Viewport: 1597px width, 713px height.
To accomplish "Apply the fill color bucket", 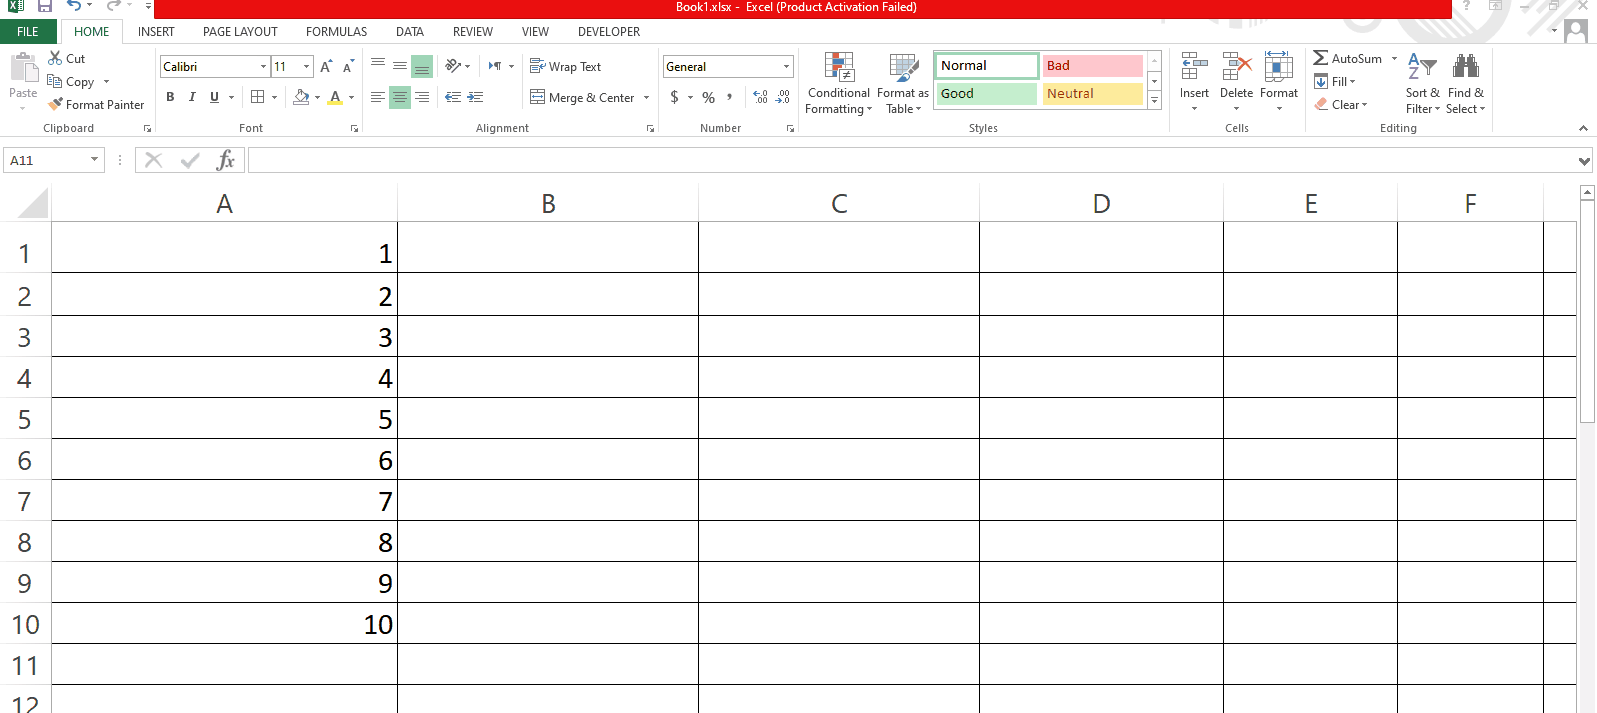I will coord(301,97).
